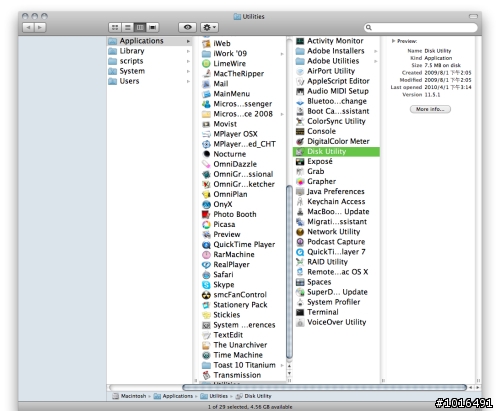Click the VoiceOver Utility icon
Viewport: 500px width, 411px height.
(300, 322)
